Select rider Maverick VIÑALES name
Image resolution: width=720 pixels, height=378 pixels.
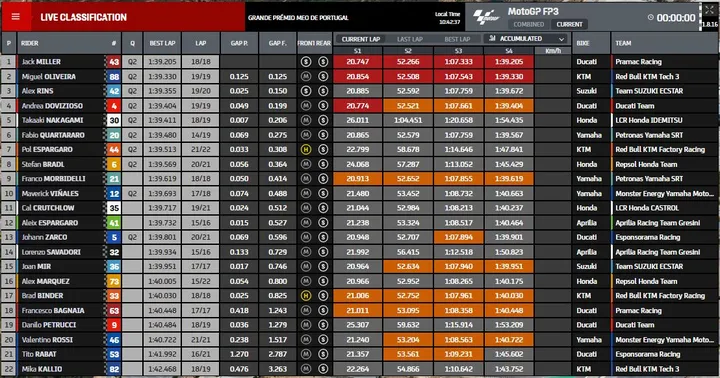click(x=50, y=193)
